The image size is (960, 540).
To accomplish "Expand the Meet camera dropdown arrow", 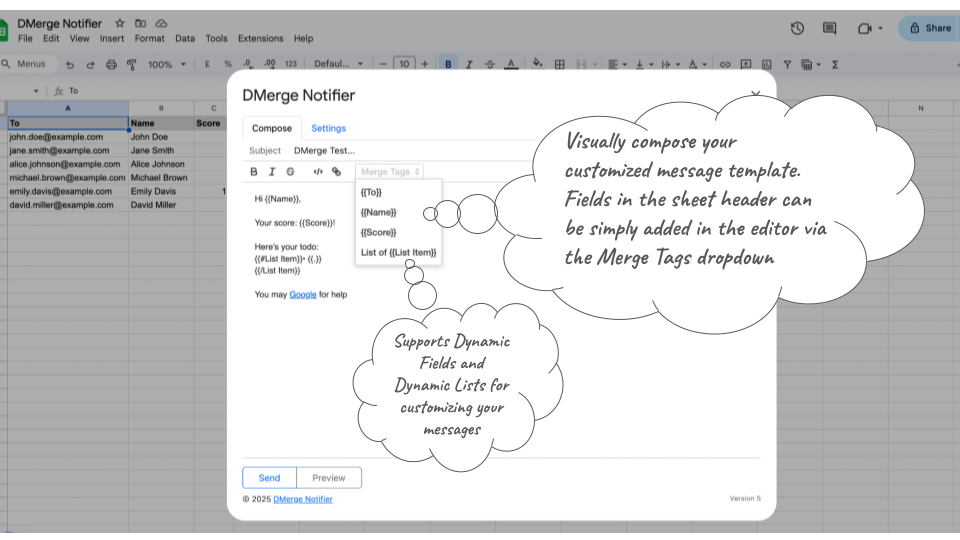I will [880, 28].
